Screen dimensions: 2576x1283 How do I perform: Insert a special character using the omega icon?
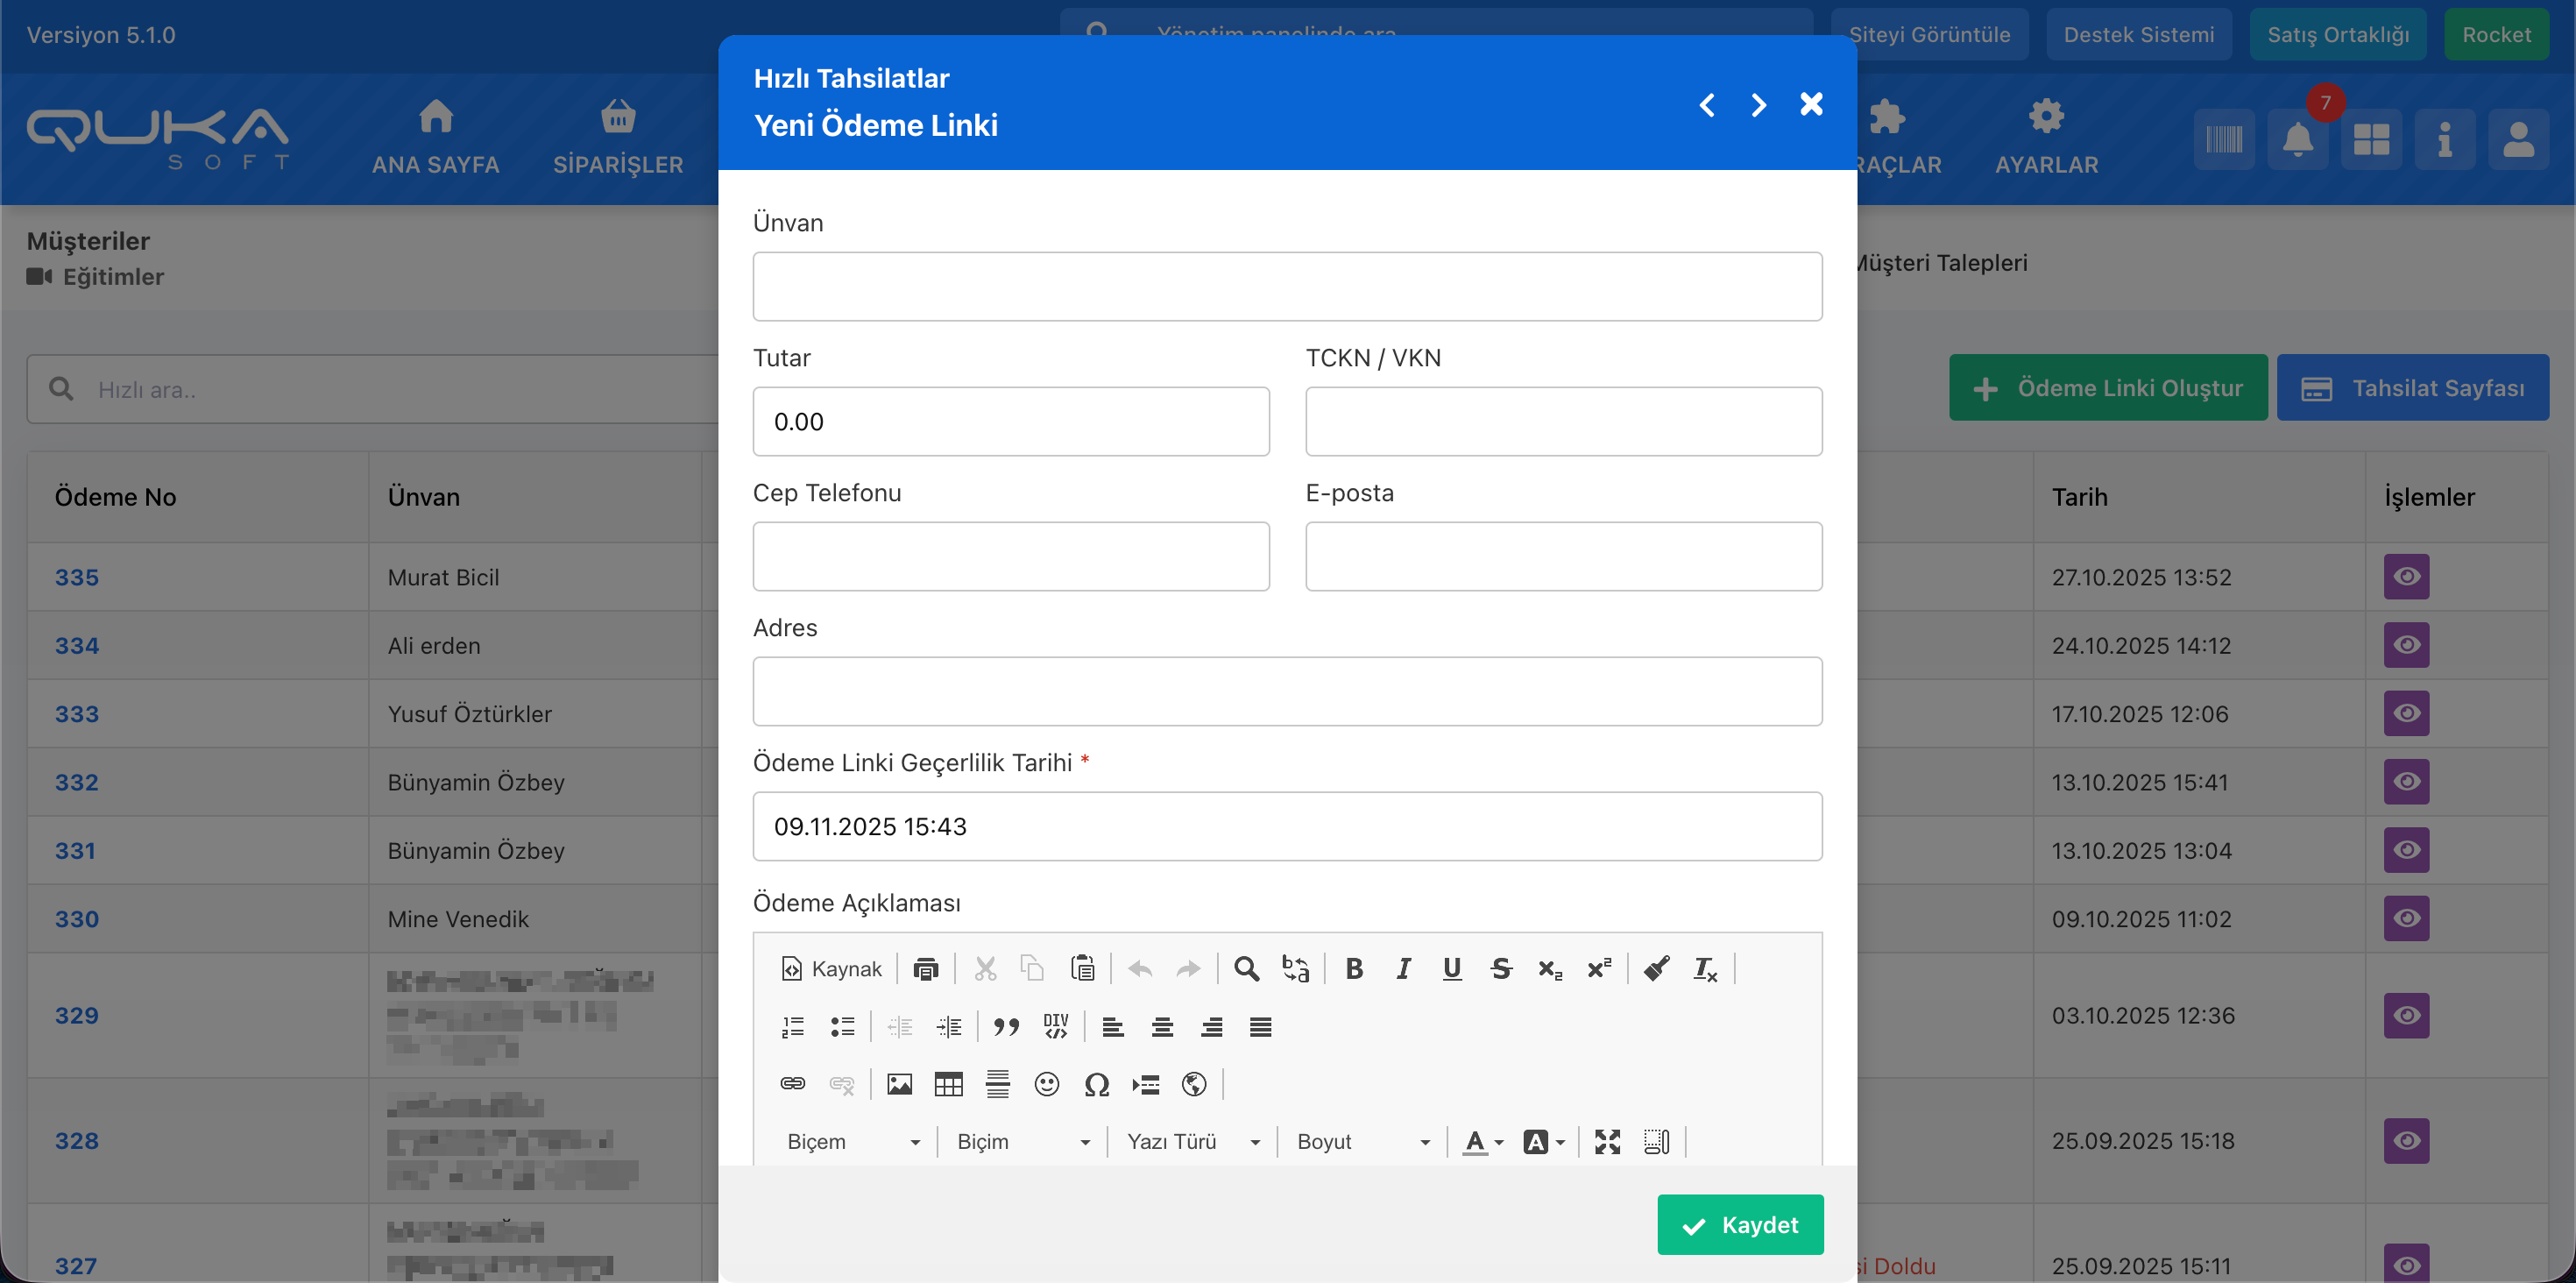1096,1084
